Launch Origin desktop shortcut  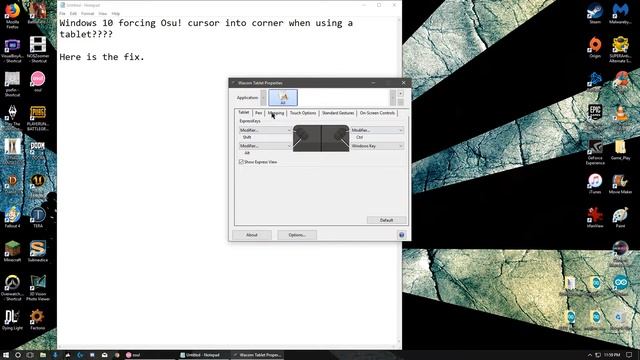click(x=595, y=47)
